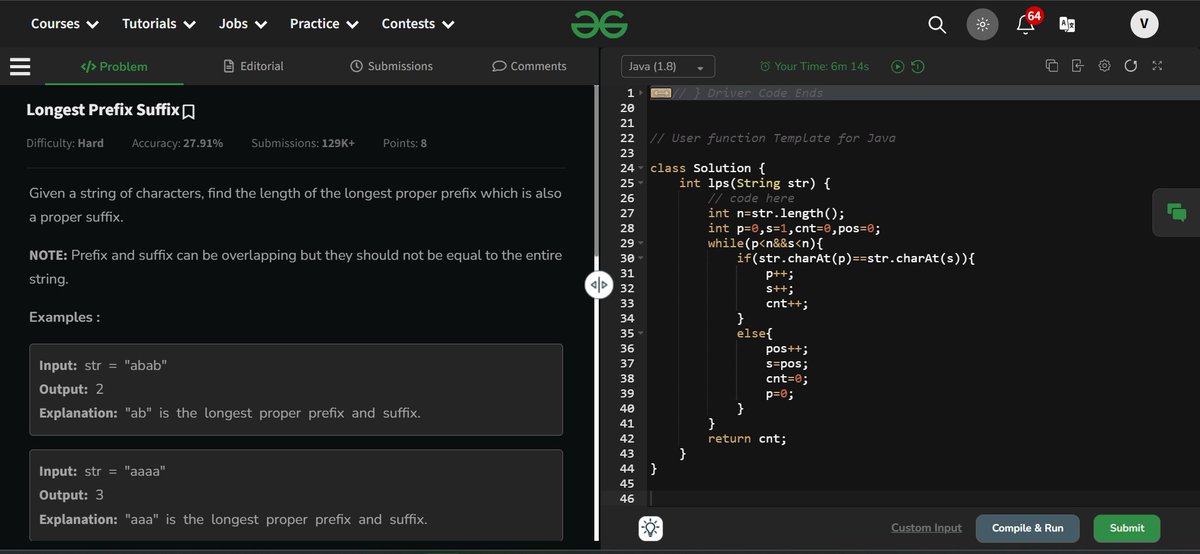Collapse the while loop at line 29
The image size is (1200, 554).
(641, 243)
